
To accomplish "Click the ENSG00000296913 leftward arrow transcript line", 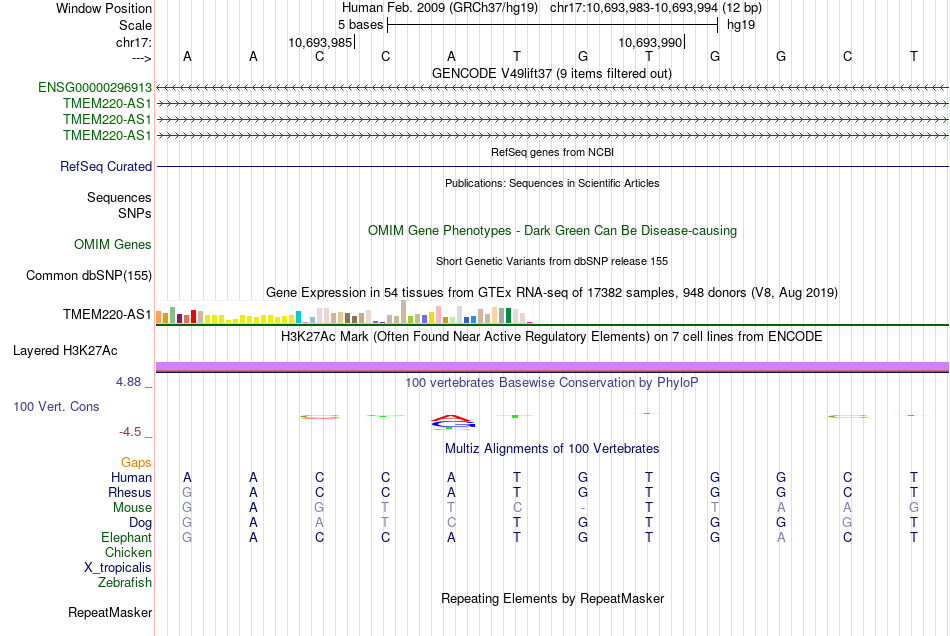I will [552, 88].
